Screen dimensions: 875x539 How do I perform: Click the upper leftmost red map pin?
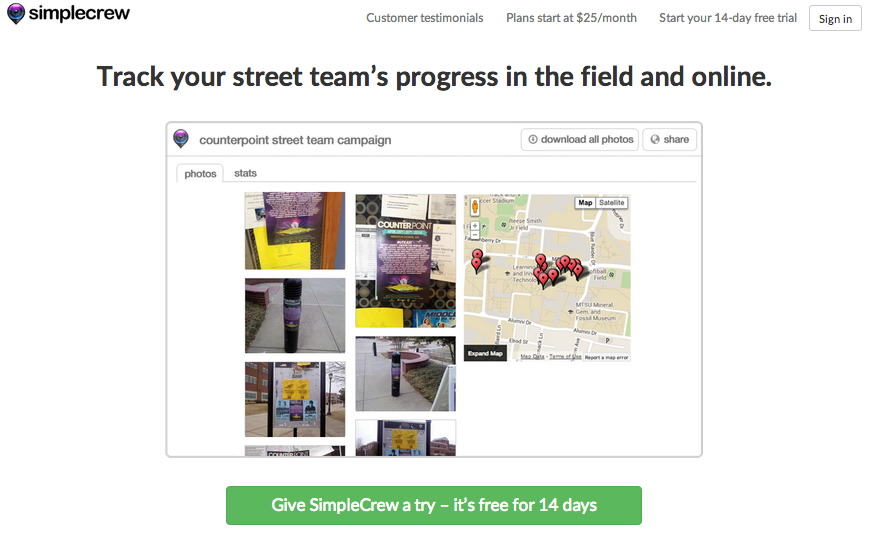pos(478,256)
